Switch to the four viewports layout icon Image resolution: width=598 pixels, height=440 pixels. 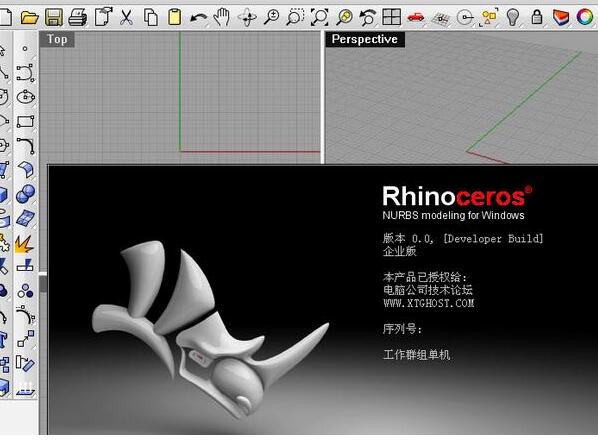tap(392, 17)
